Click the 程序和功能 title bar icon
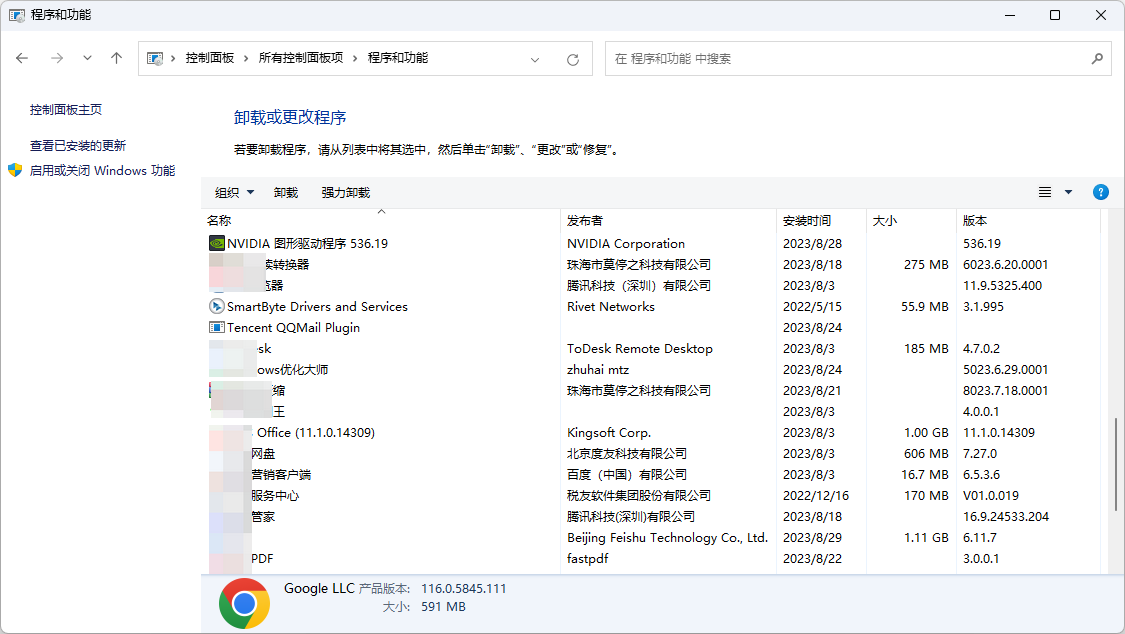This screenshot has width=1125, height=634. coord(17,15)
